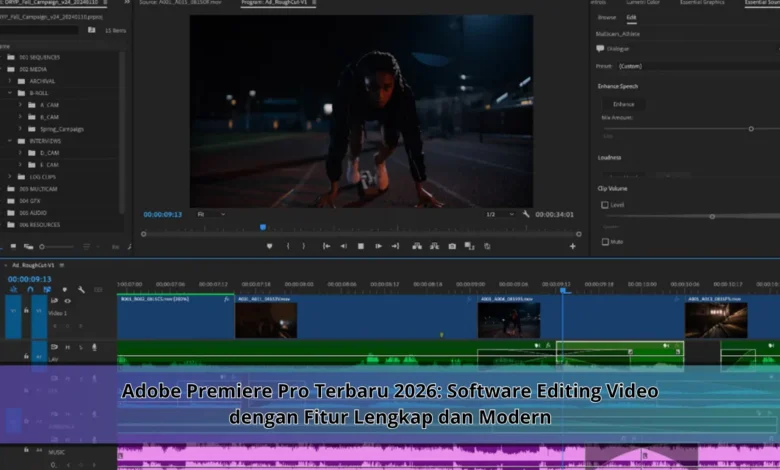Add a marker in the Program monitor
The width and height of the screenshot is (780, 470).
click(269, 246)
